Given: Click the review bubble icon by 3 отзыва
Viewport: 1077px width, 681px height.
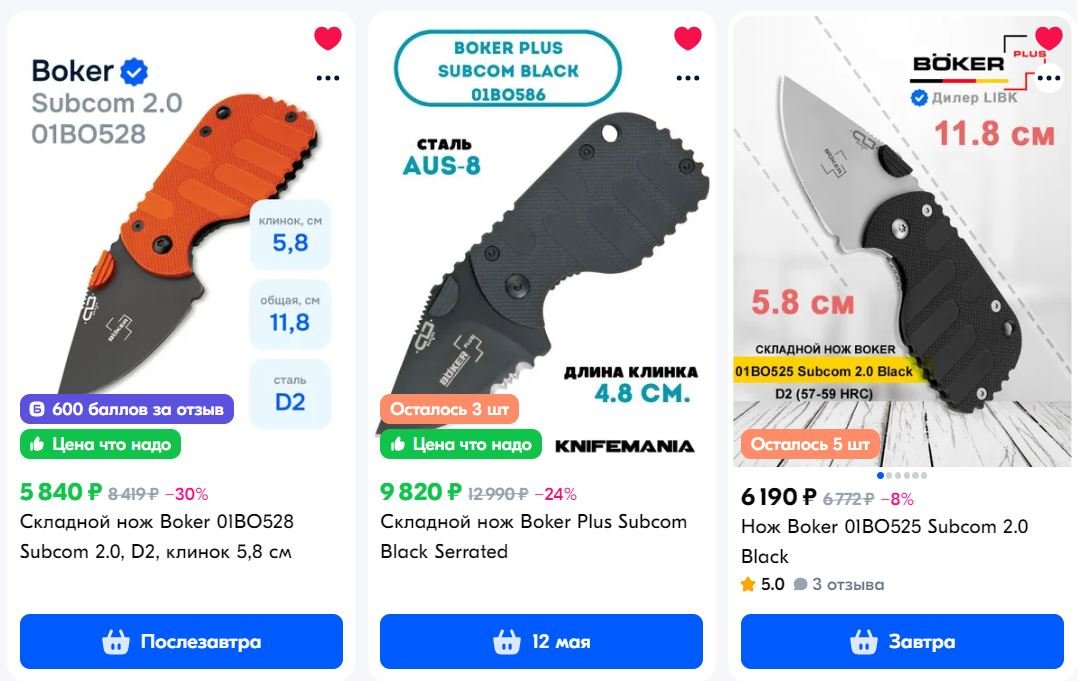Looking at the screenshot, I should tap(800, 585).
